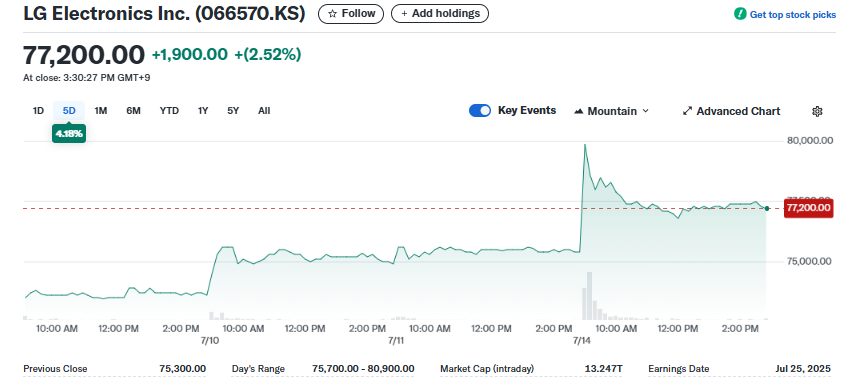Select the 1D range tab

38,111
